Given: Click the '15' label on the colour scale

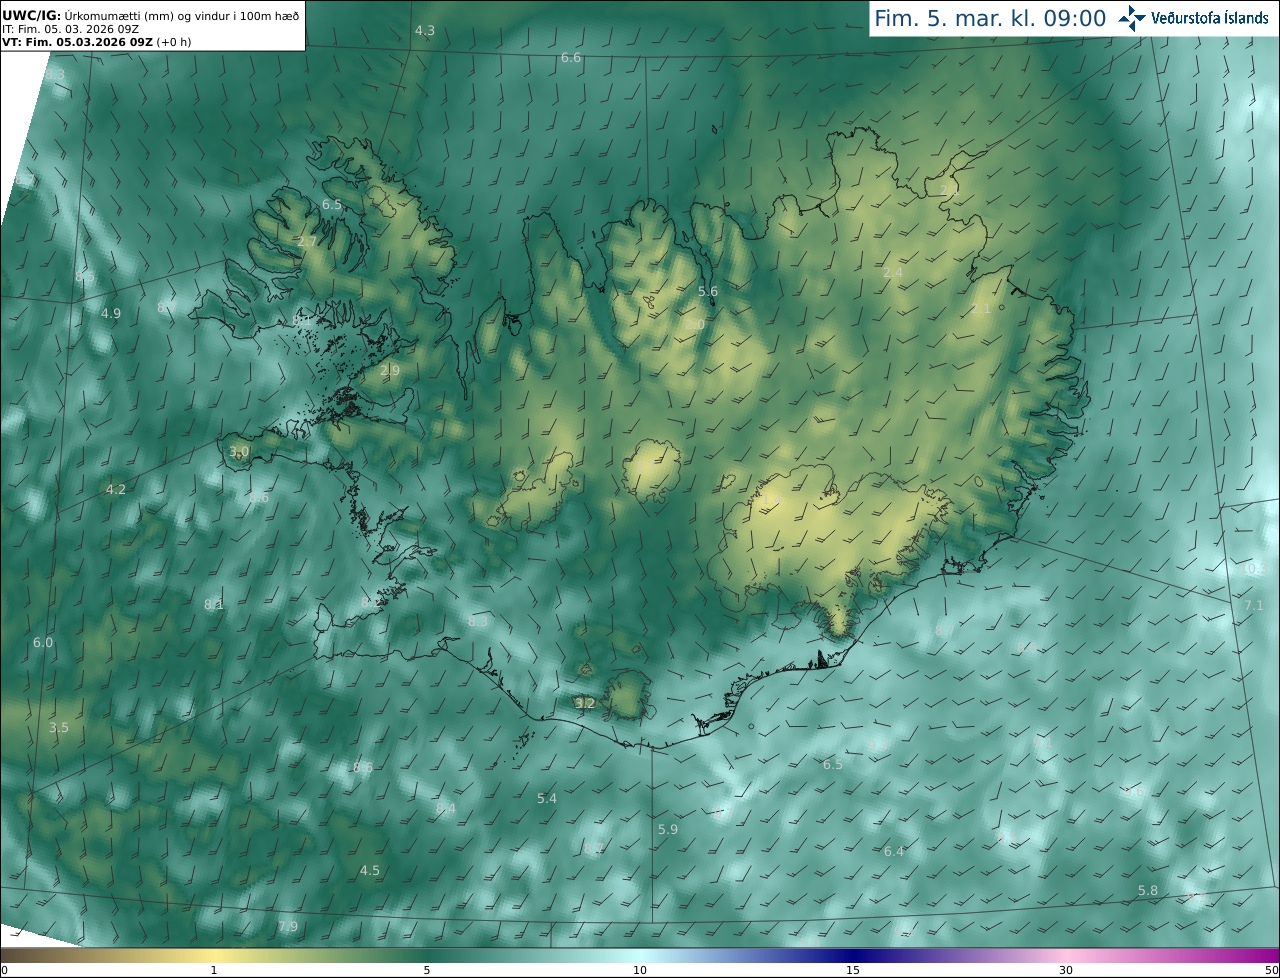Looking at the screenshot, I should pyautogui.click(x=853, y=970).
